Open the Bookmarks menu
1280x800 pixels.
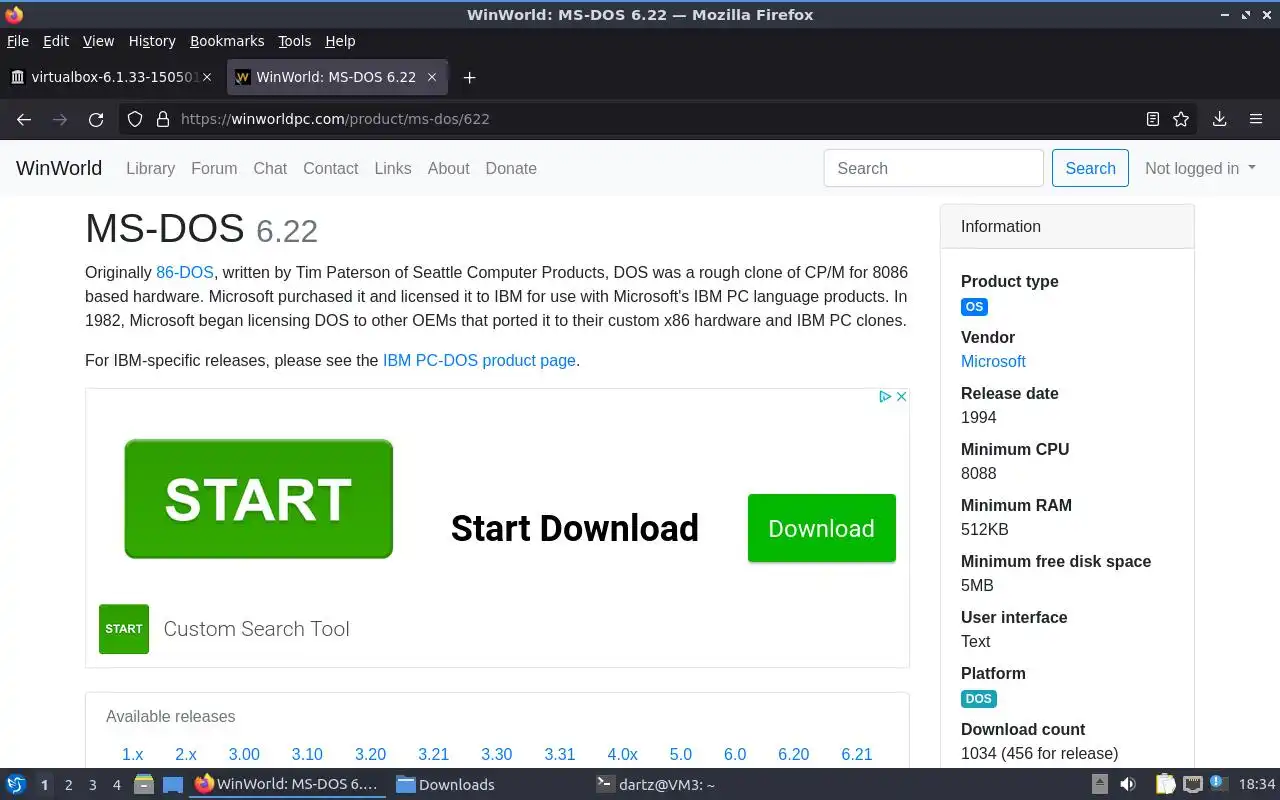(227, 41)
